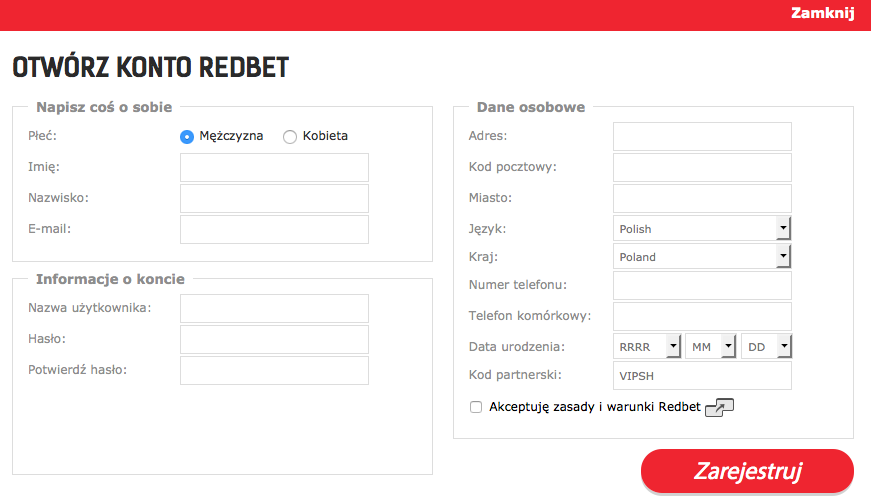The image size is (871, 504).
Task: Focus the Nazwa użytkownika field
Action: click(274, 308)
